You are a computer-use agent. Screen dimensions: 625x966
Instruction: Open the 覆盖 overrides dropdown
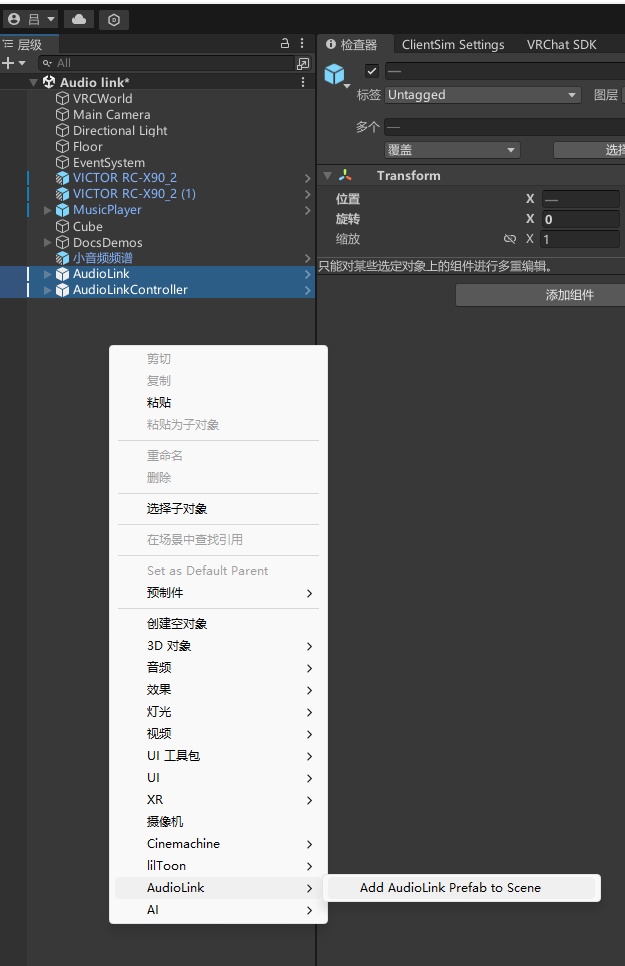pyautogui.click(x=452, y=150)
